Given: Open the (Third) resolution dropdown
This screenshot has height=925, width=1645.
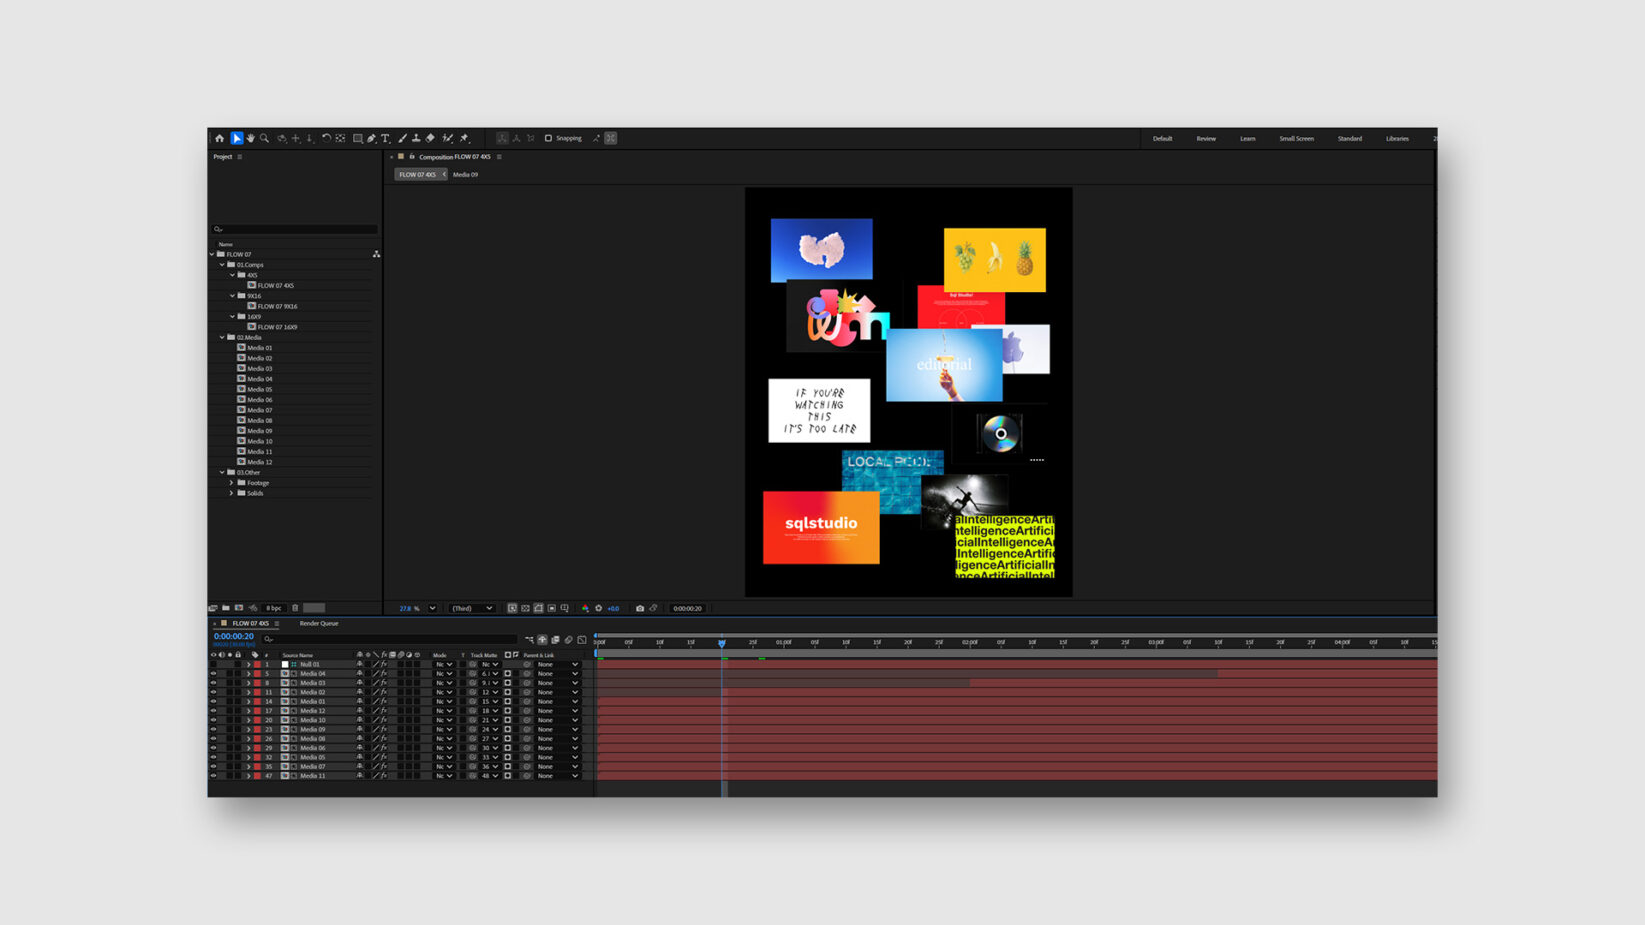Looking at the screenshot, I should (472, 608).
